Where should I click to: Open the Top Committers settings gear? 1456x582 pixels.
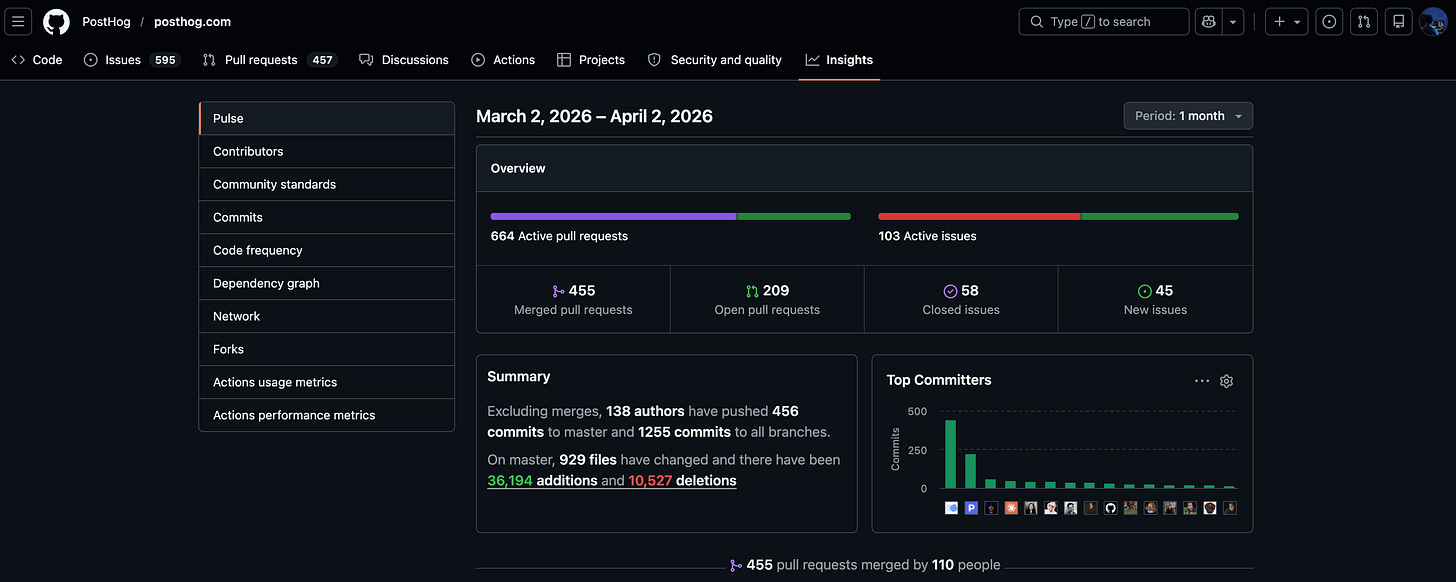coord(1226,381)
